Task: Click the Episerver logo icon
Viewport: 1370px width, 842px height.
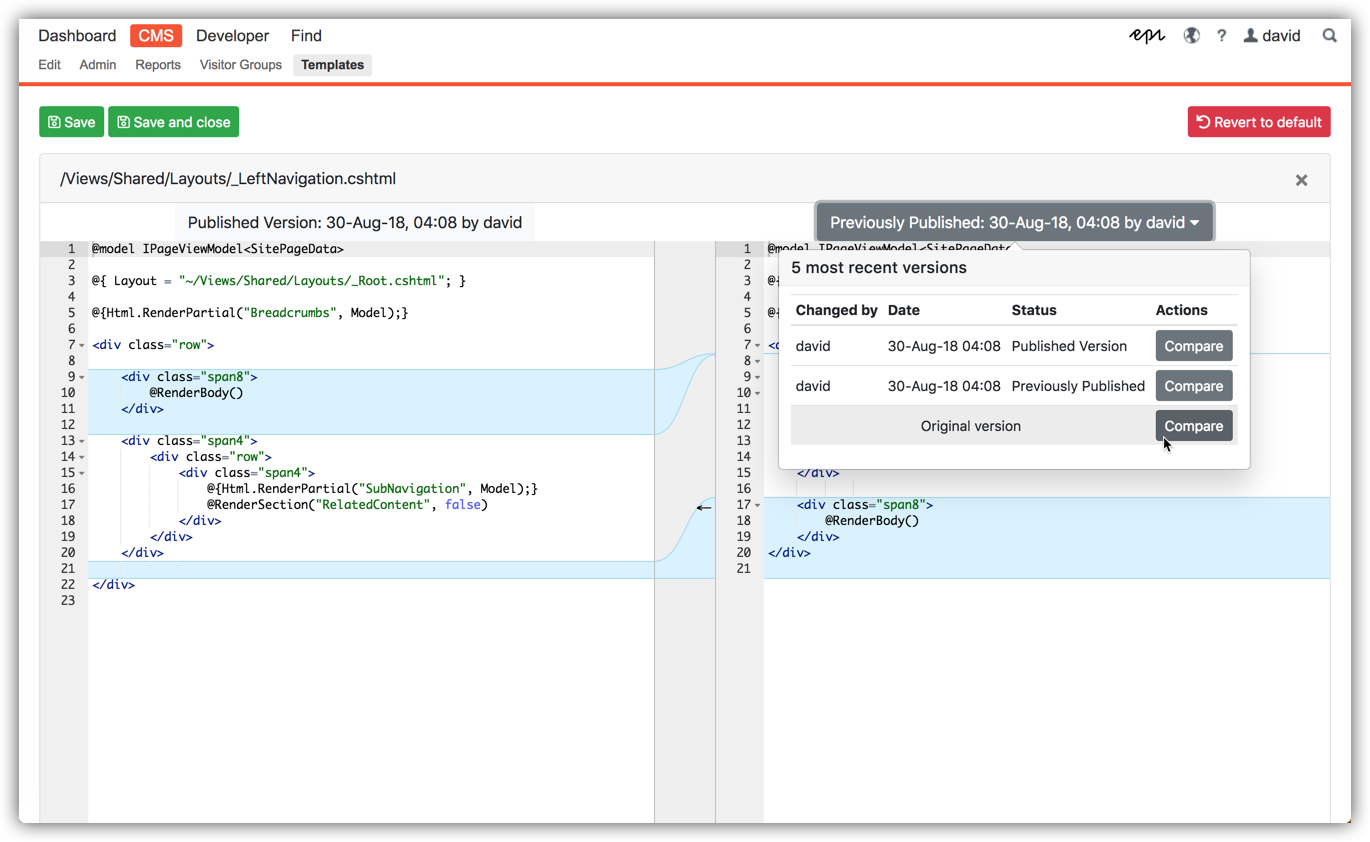Action: 1146,36
